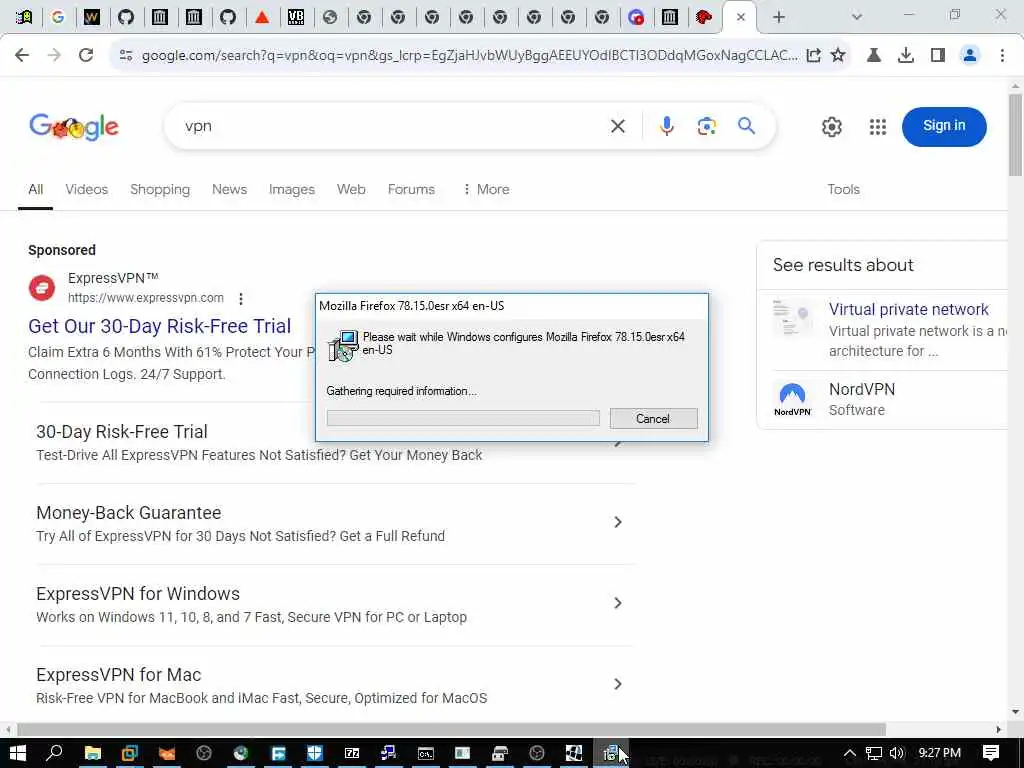Open Virtual private network result

coord(908,310)
